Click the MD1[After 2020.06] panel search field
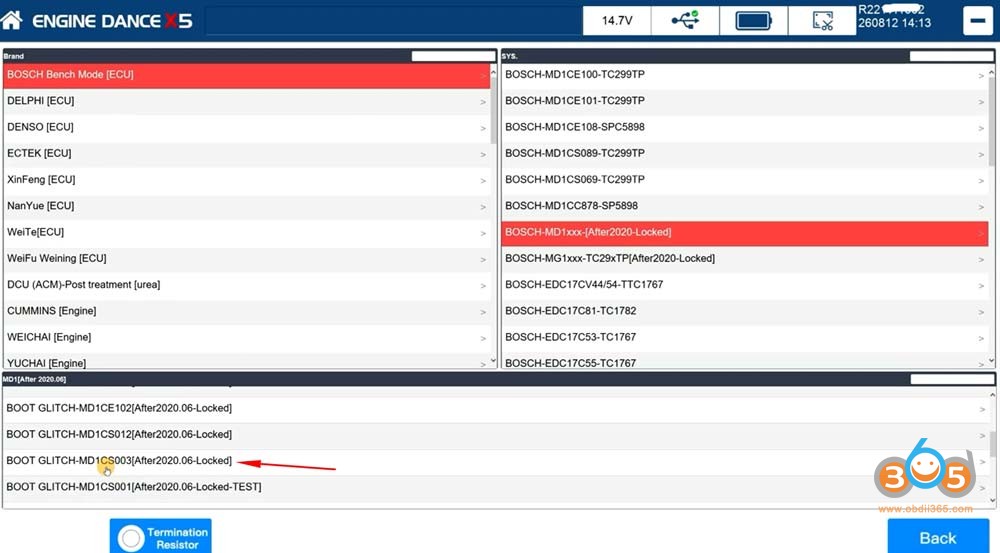The width and height of the screenshot is (1000, 553). pyautogui.click(x=952, y=380)
